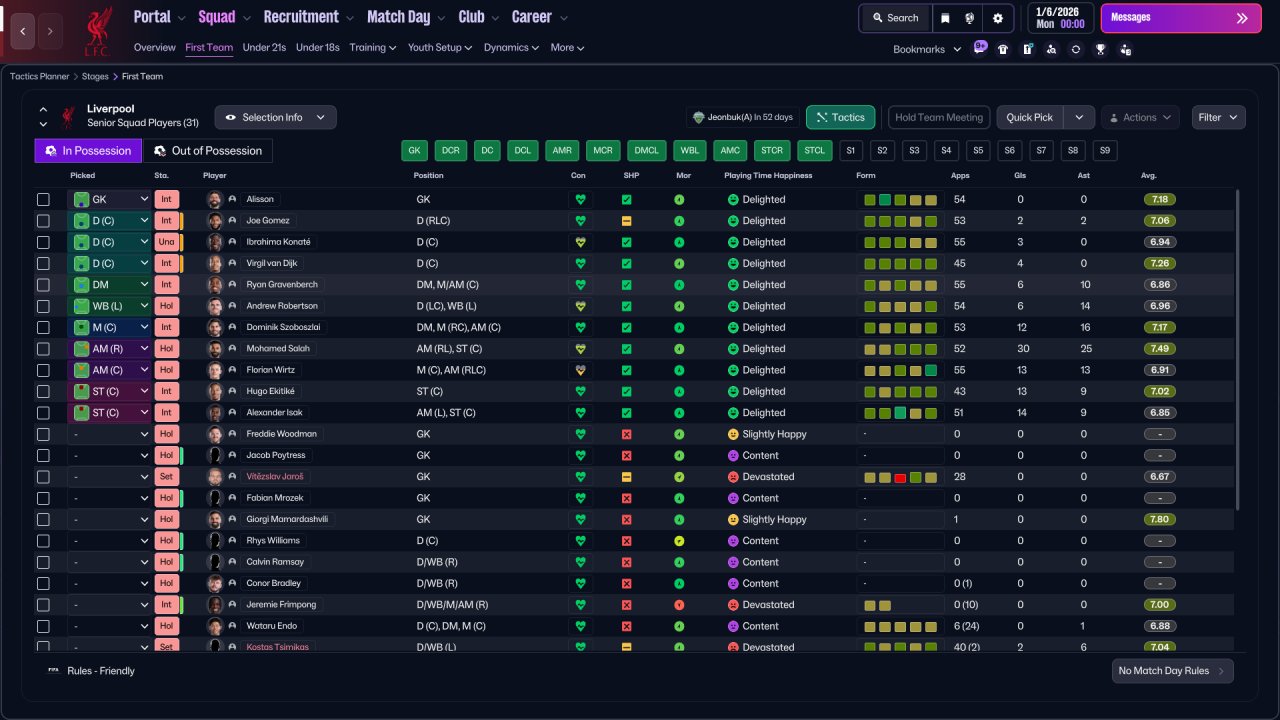Click the Liverpool LFC crest in header

[98, 29]
